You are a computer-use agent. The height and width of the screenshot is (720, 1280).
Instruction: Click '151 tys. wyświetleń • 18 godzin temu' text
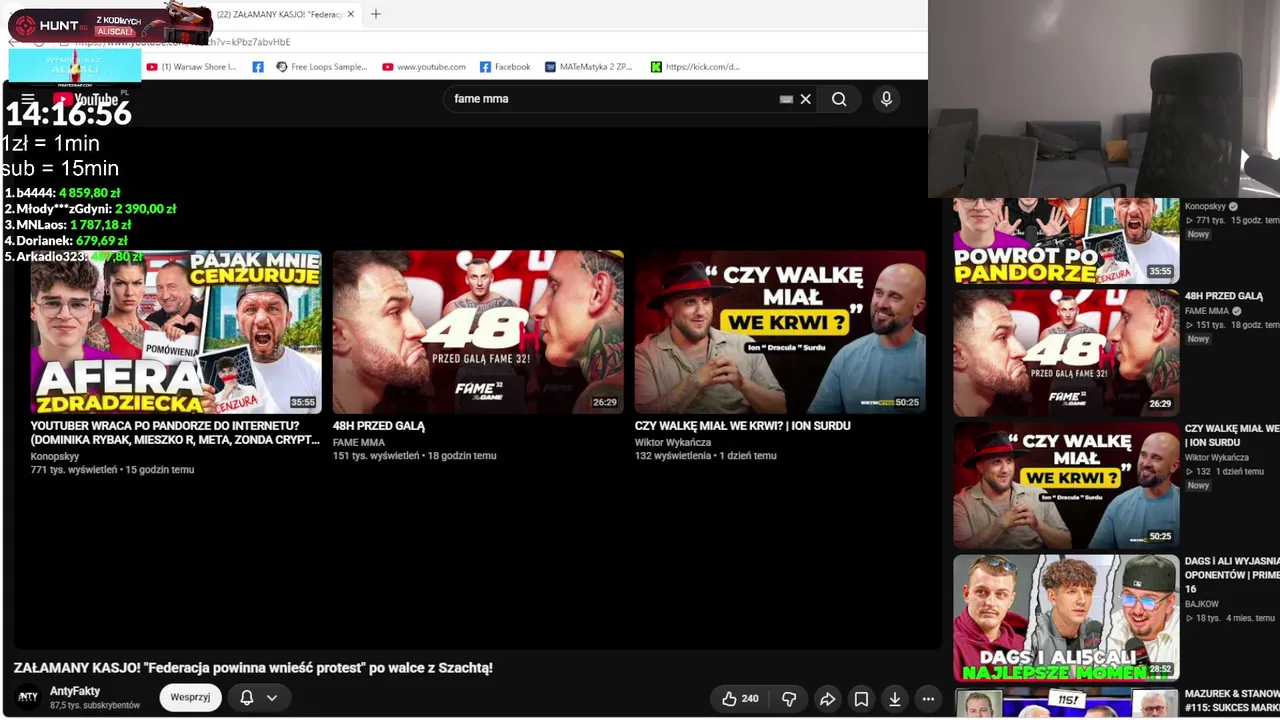[x=415, y=456]
